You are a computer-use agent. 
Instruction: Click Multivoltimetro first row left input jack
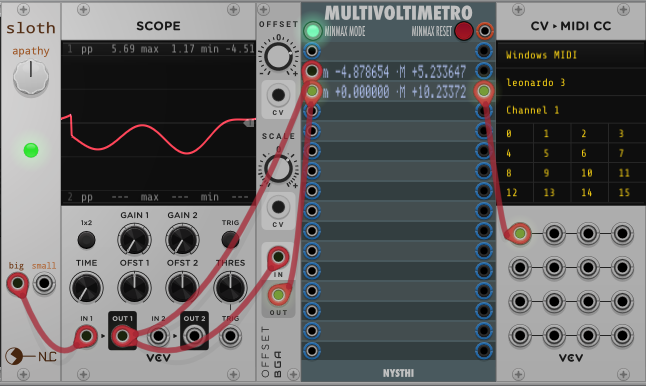pyautogui.click(x=312, y=51)
